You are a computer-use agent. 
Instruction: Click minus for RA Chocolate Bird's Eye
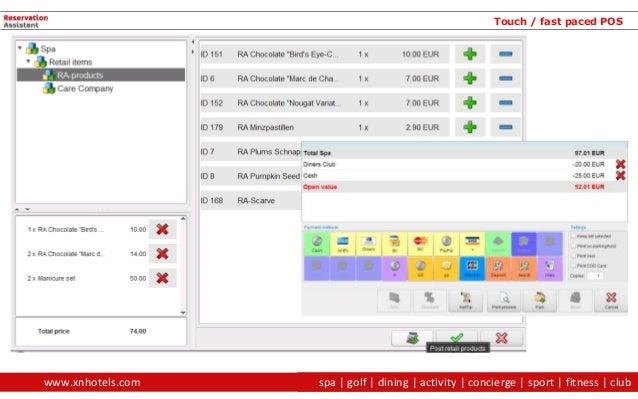(x=505, y=54)
